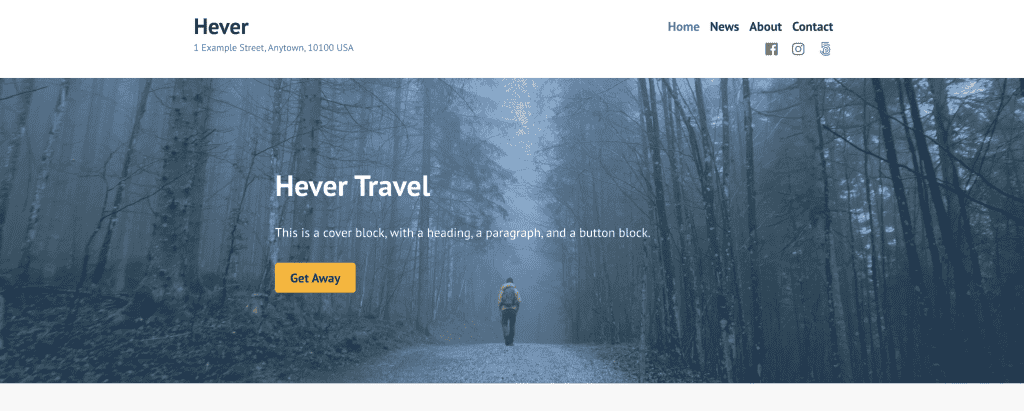1024x411 pixels.
Task: Open the News menu item
Action: (x=724, y=27)
